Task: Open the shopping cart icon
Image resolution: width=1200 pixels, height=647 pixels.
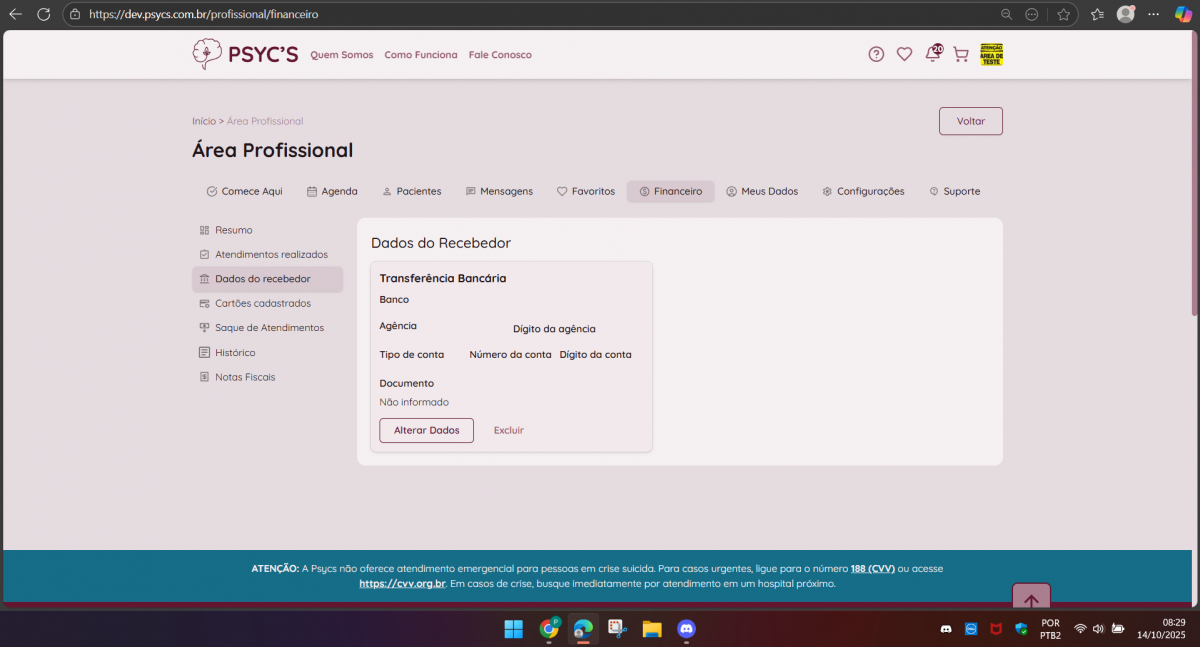Action: click(960, 54)
